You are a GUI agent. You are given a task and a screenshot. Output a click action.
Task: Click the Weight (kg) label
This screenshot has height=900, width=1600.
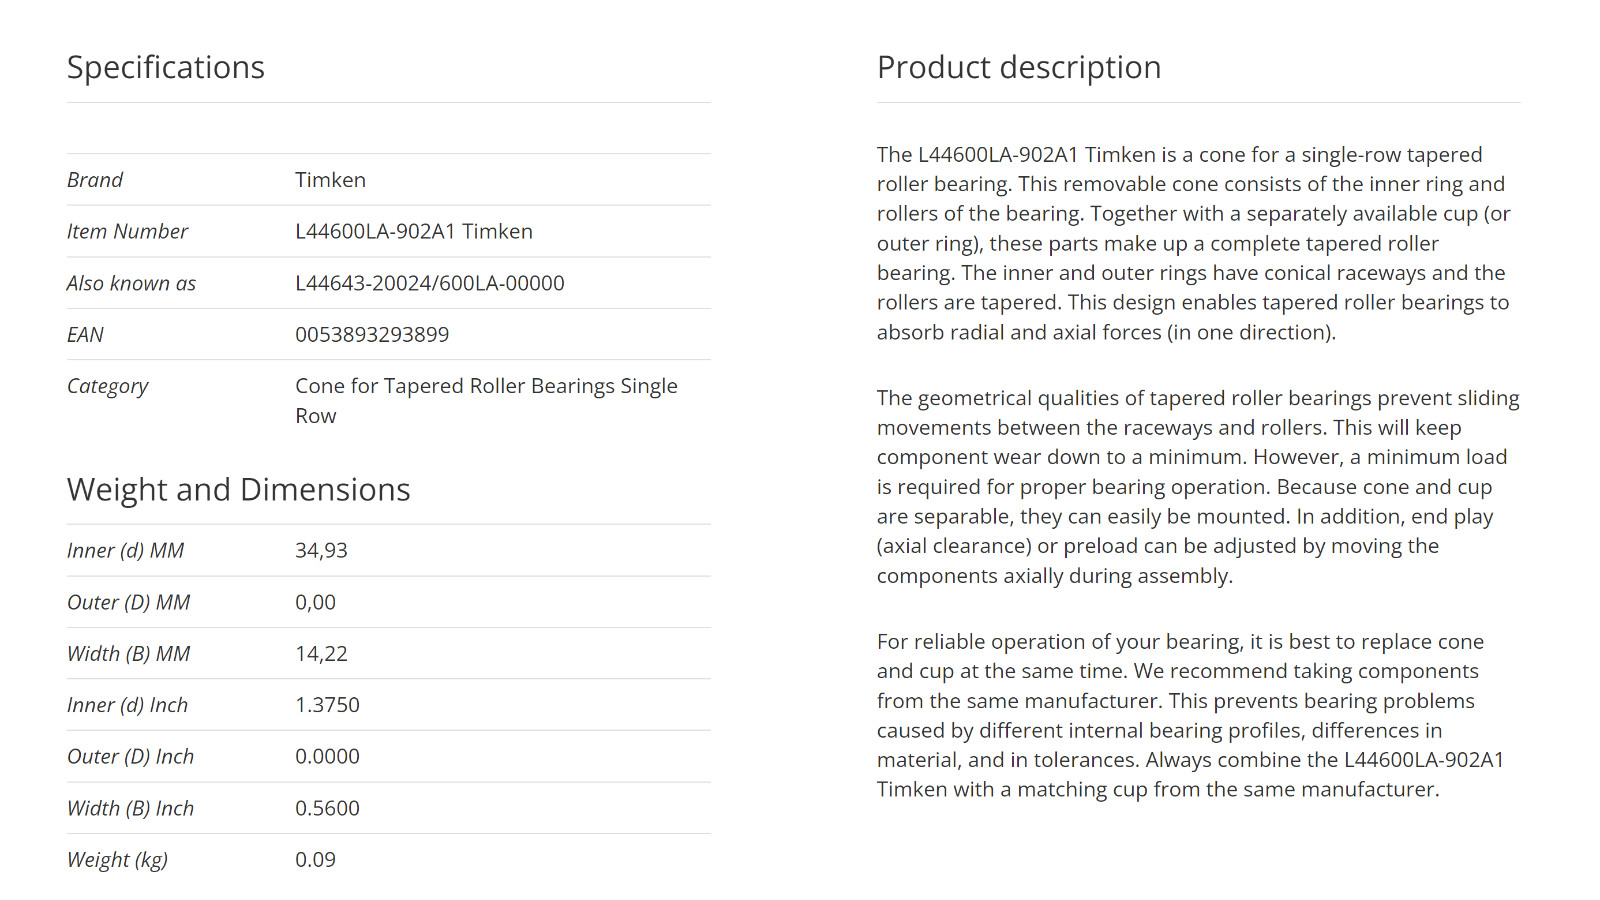click(x=117, y=860)
